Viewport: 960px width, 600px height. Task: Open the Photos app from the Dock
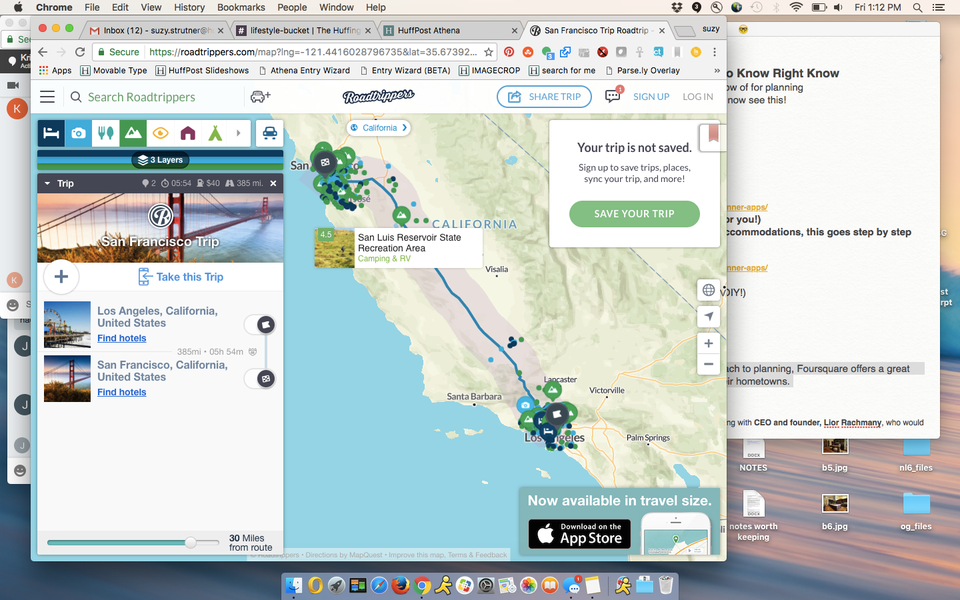pyautogui.click(x=528, y=586)
